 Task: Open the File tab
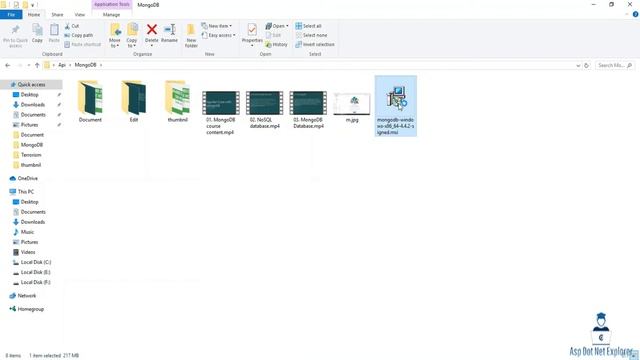11,15
